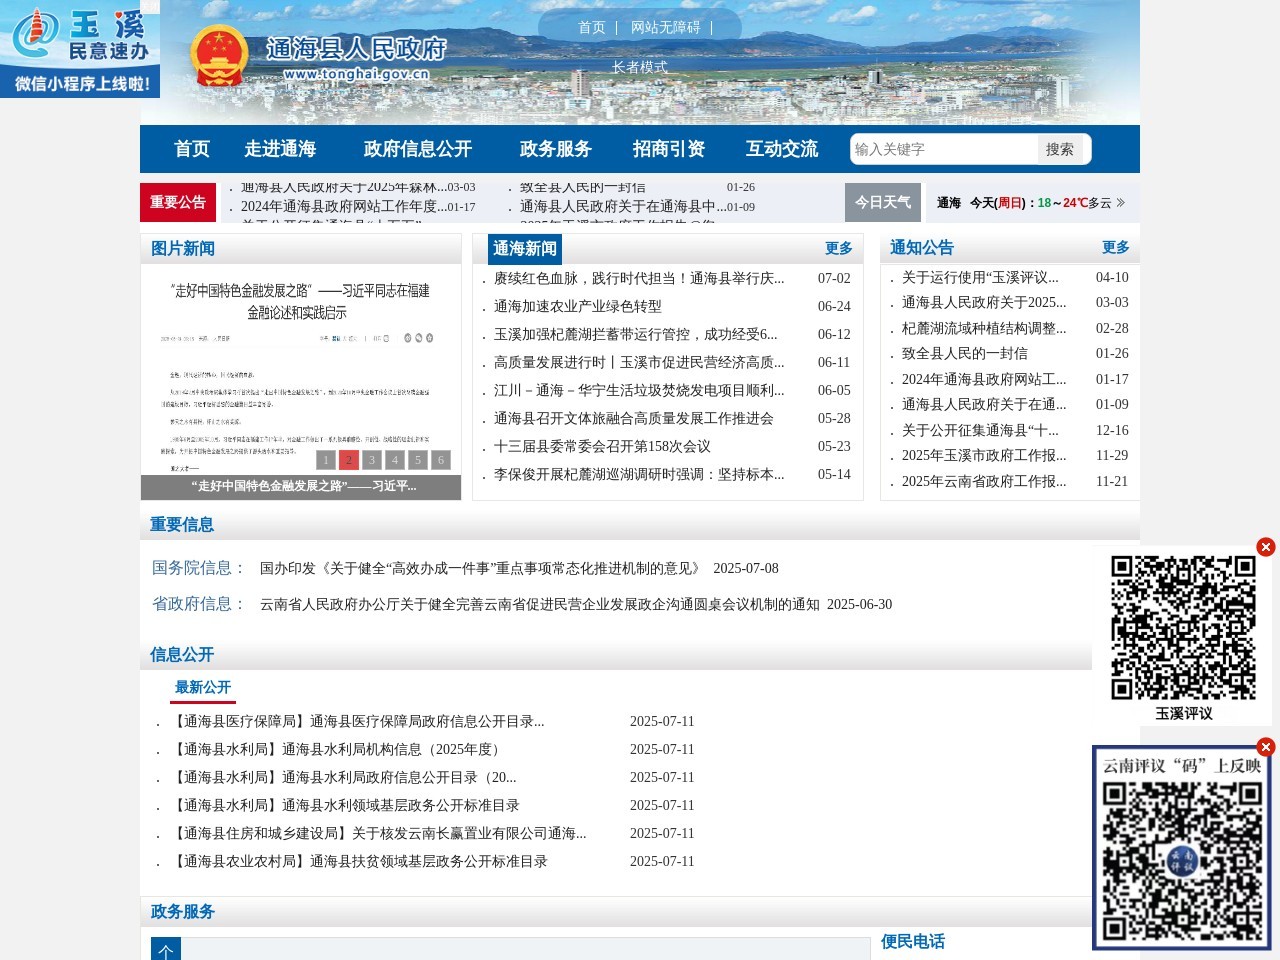The width and height of the screenshot is (1280, 960).
Task: Click 网站无障碍 link at top
Action: [x=666, y=27]
